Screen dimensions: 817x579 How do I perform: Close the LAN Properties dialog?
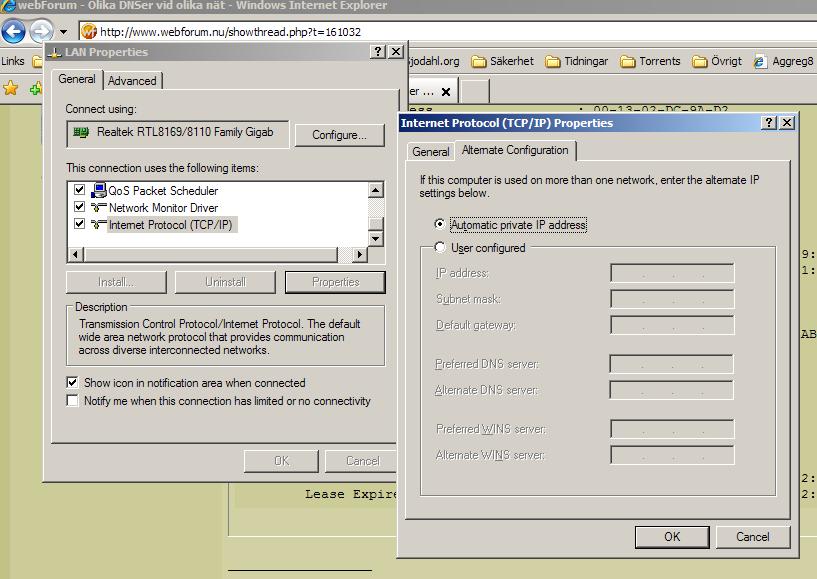point(396,52)
